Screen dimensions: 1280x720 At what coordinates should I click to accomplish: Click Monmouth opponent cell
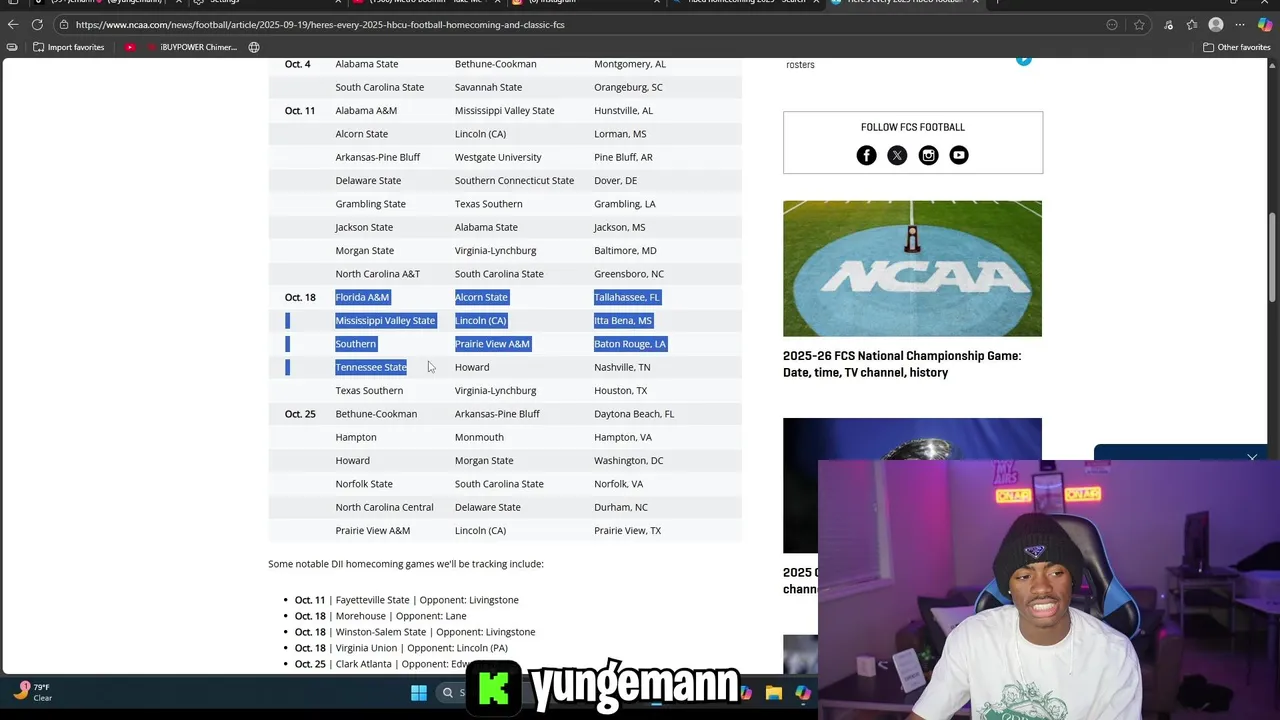tap(479, 437)
